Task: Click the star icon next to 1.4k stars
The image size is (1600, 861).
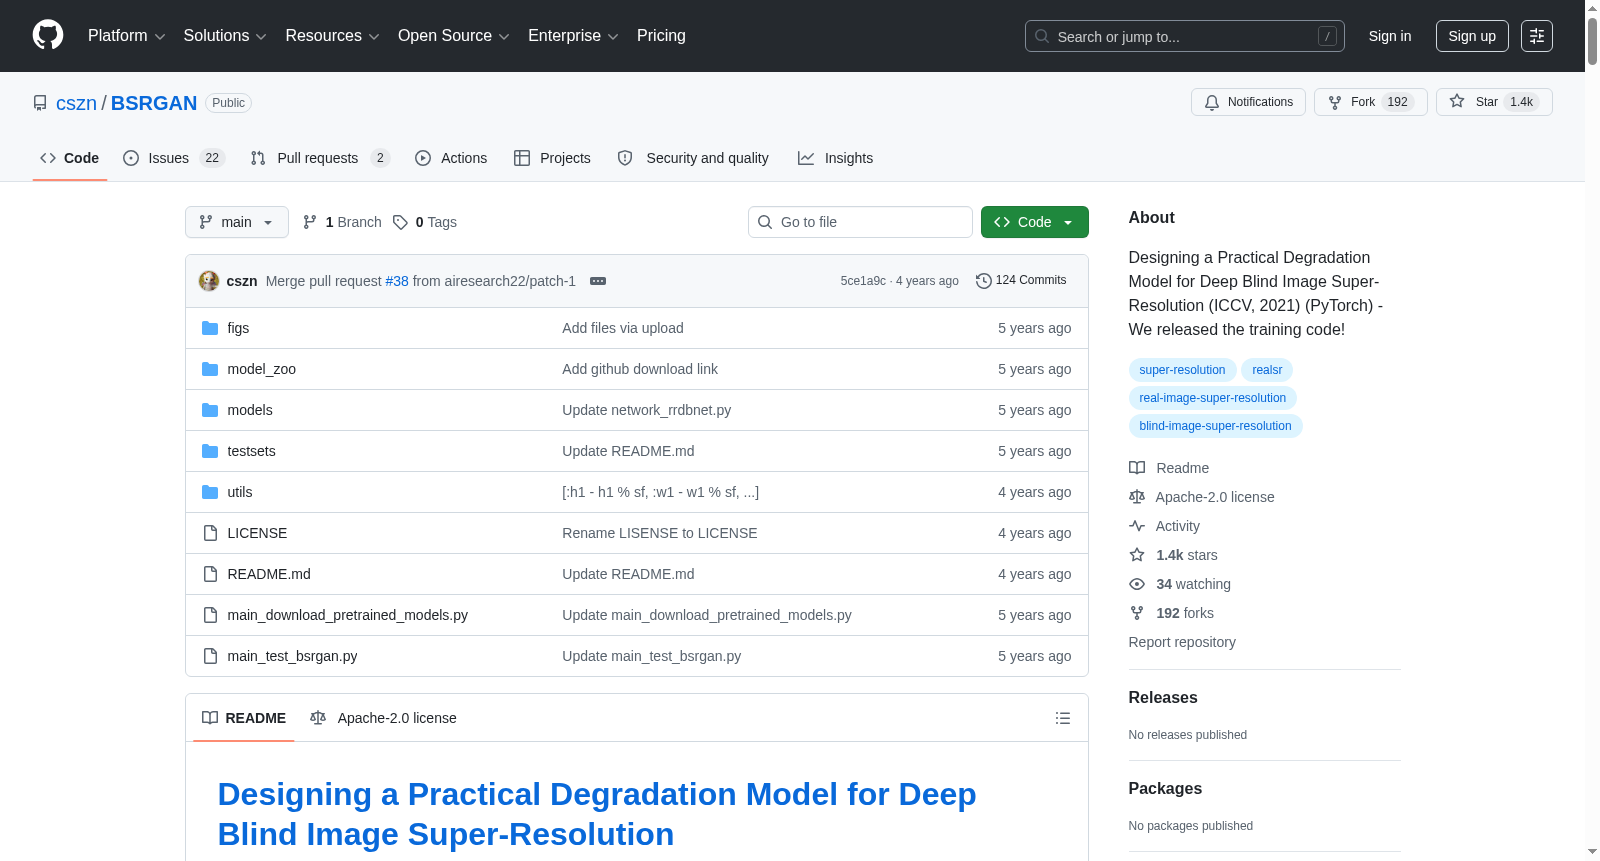Action: click(1137, 555)
